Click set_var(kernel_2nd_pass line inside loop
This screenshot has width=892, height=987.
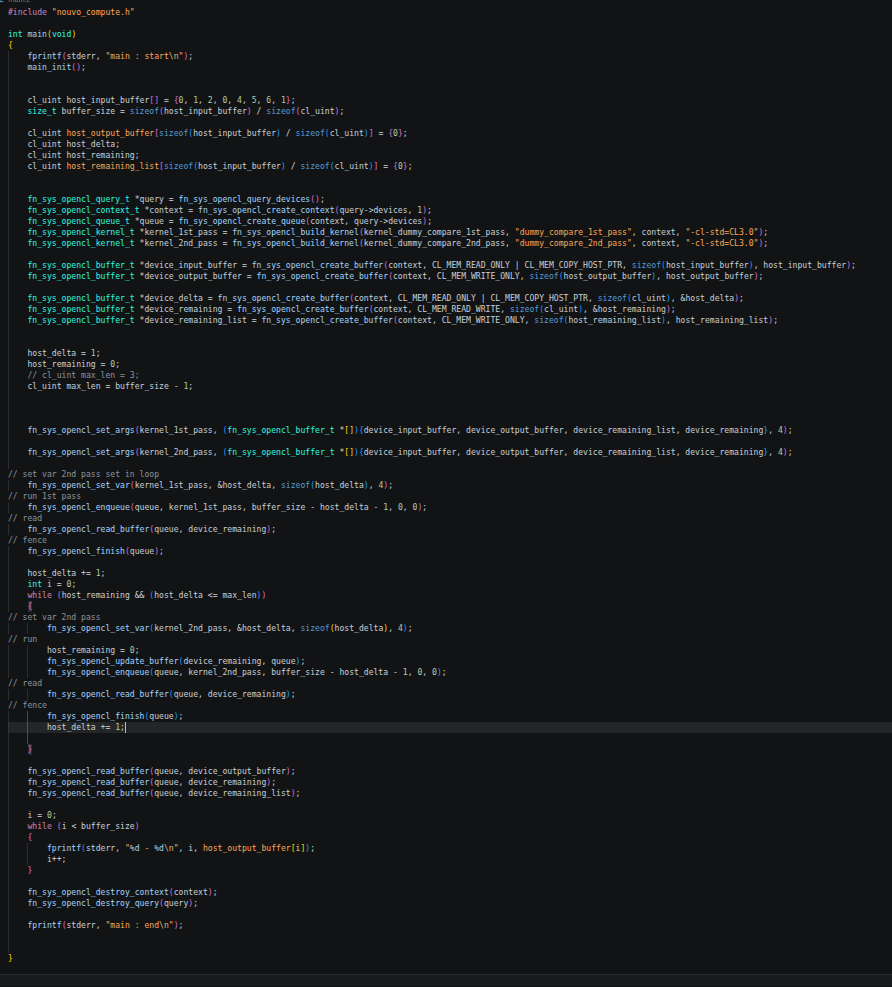pos(229,628)
